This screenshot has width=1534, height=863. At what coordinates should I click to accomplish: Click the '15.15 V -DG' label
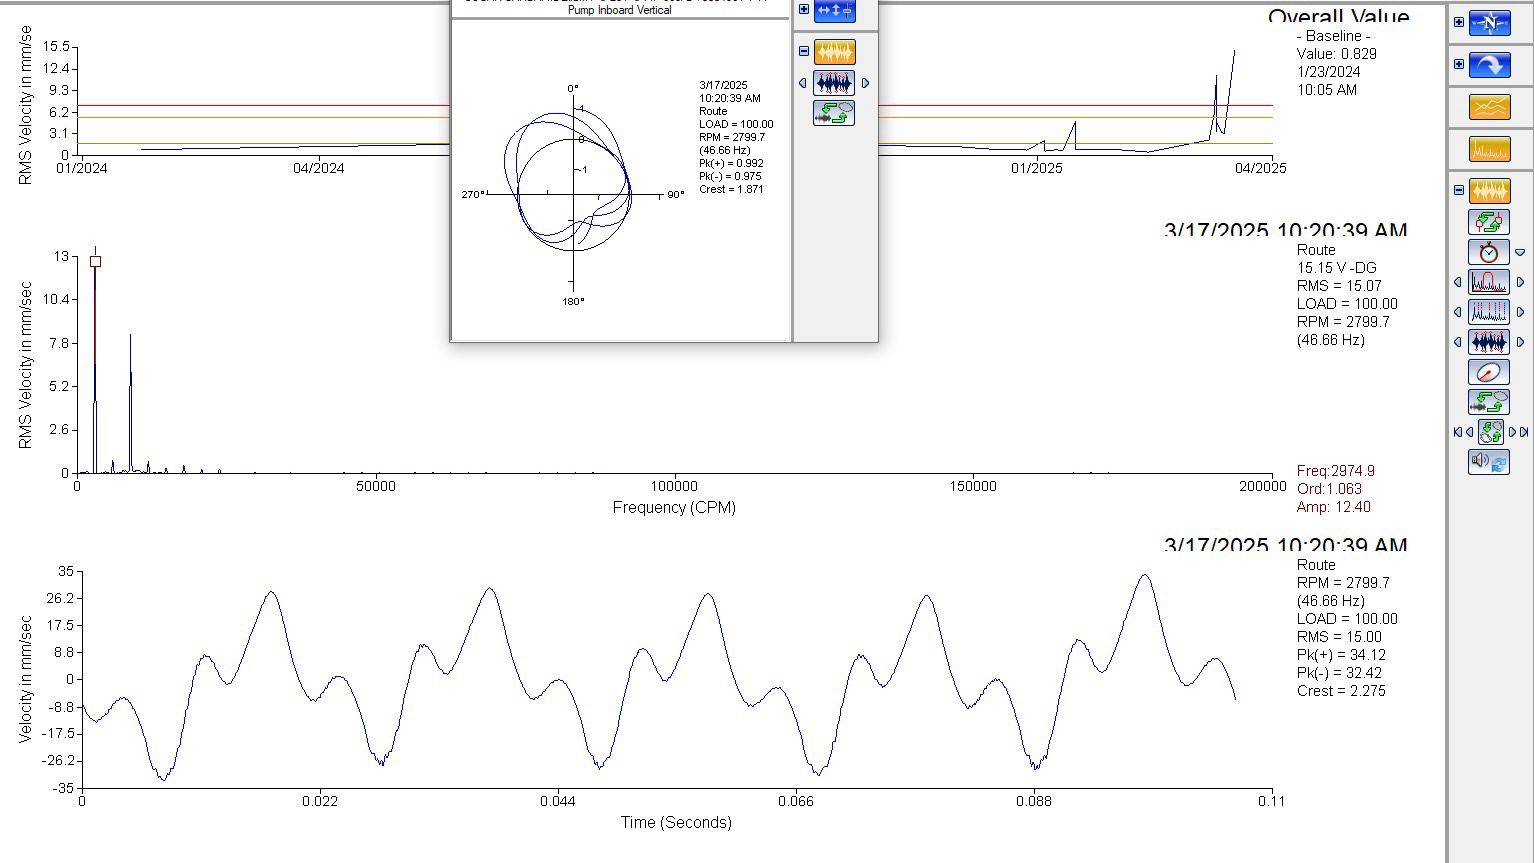(1336, 268)
